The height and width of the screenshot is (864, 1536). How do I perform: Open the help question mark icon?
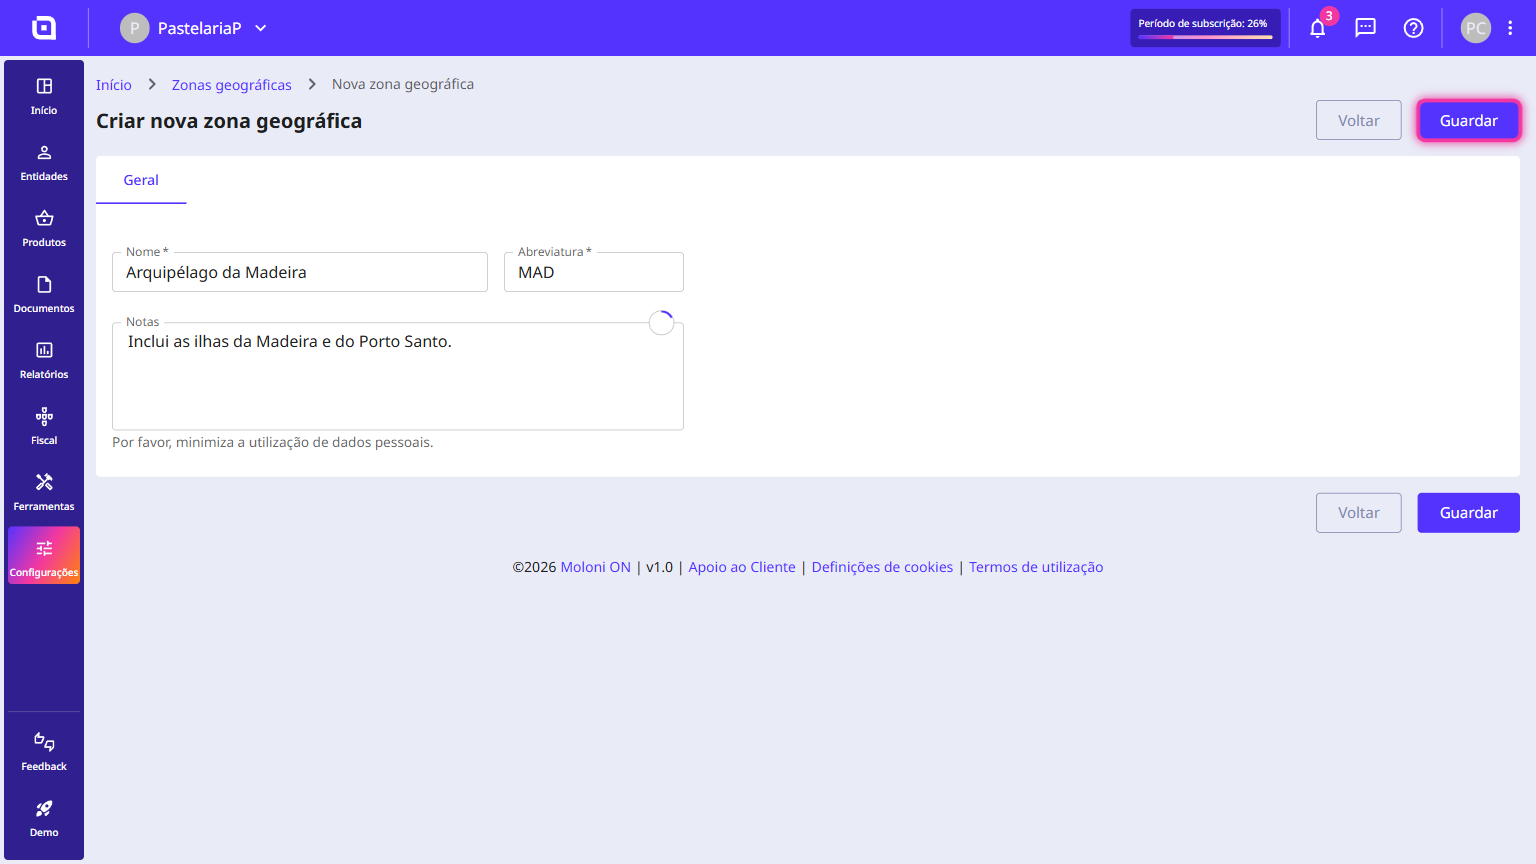tap(1414, 28)
